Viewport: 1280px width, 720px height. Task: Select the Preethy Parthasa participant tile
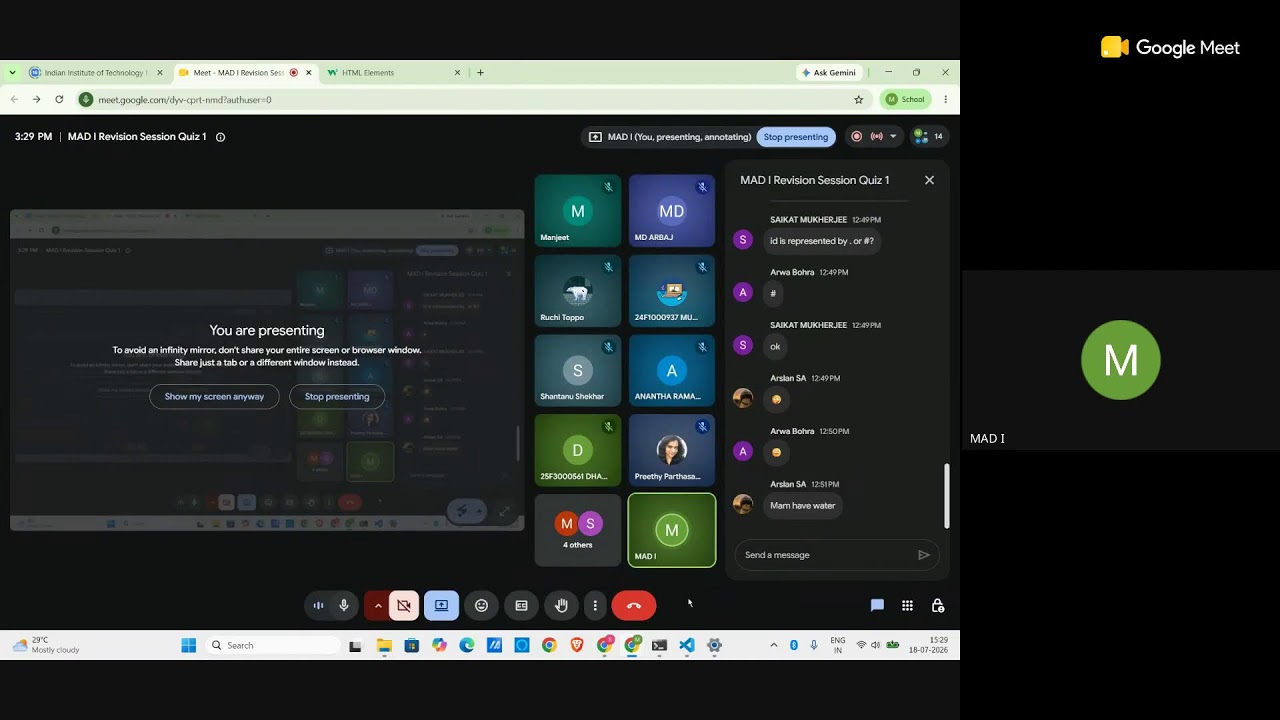coord(672,450)
